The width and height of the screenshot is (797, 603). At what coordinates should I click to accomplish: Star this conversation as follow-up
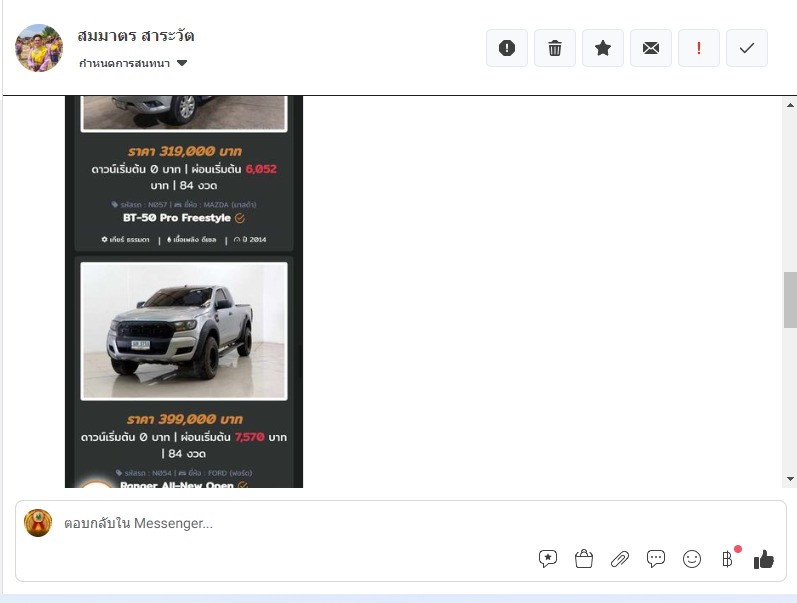[603, 48]
